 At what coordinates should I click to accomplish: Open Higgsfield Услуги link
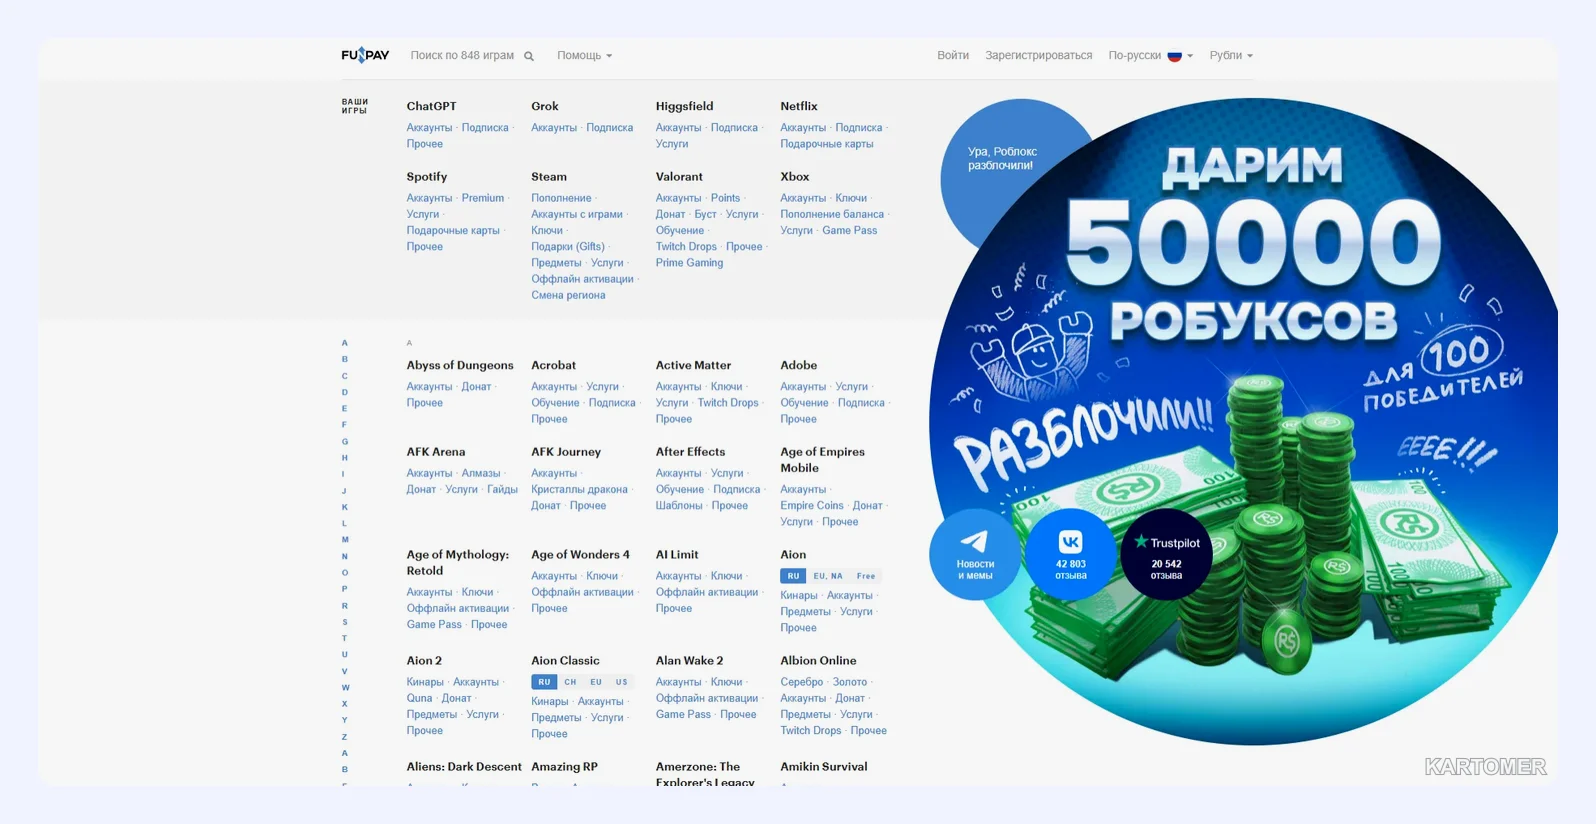click(672, 144)
